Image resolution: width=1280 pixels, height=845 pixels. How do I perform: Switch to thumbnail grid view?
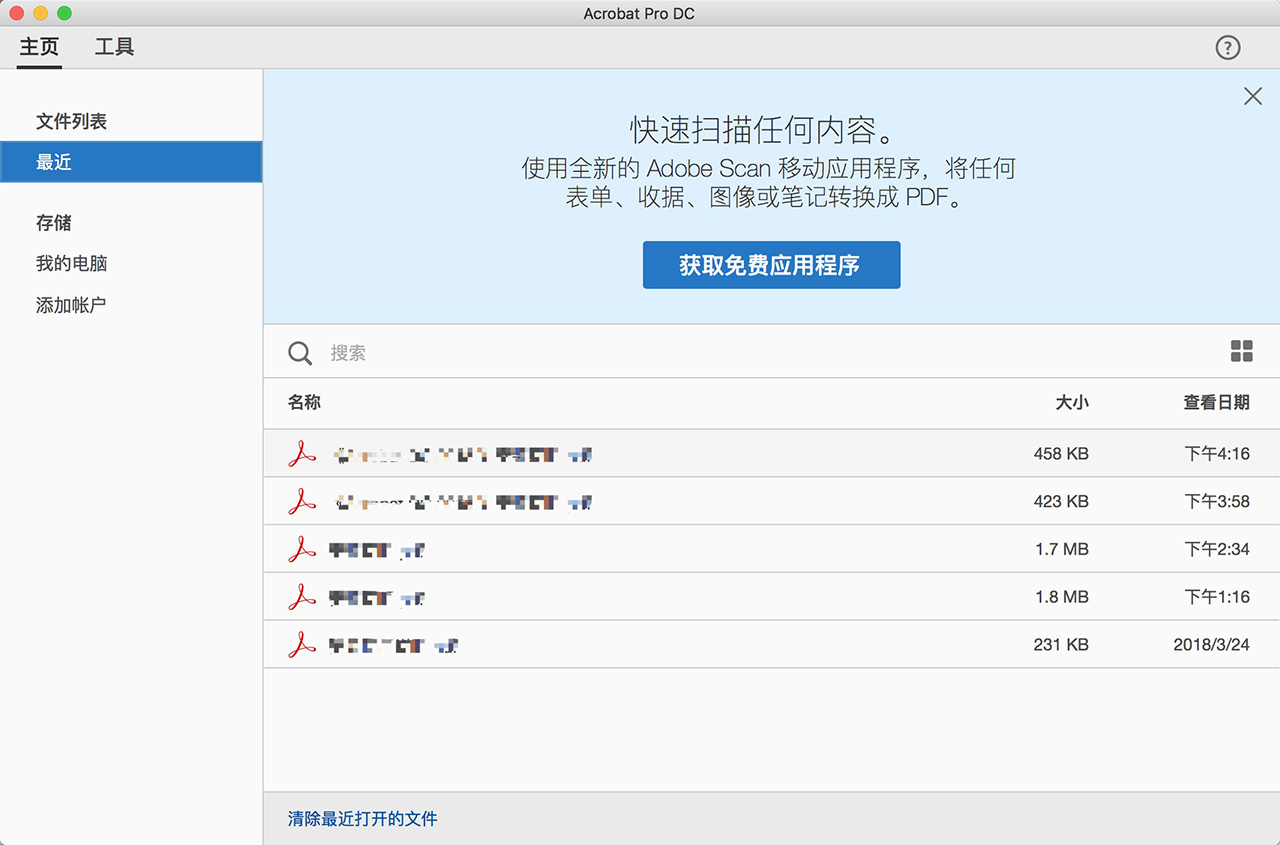pos(1241,351)
